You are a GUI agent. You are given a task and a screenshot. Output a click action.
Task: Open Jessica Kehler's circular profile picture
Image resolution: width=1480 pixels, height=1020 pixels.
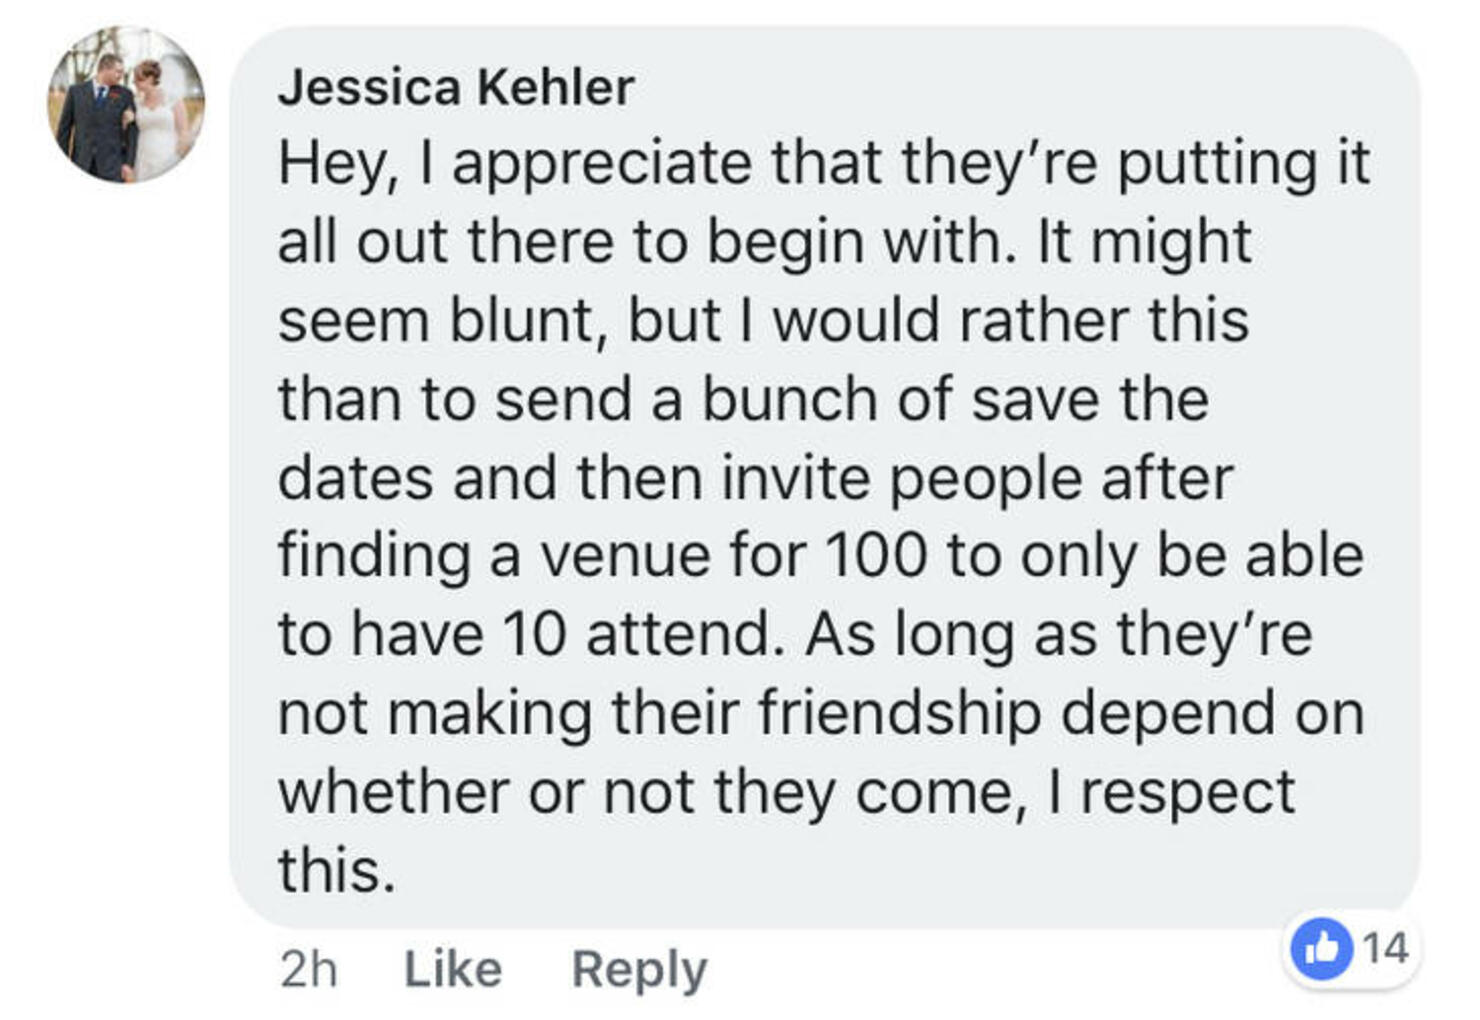(x=126, y=104)
